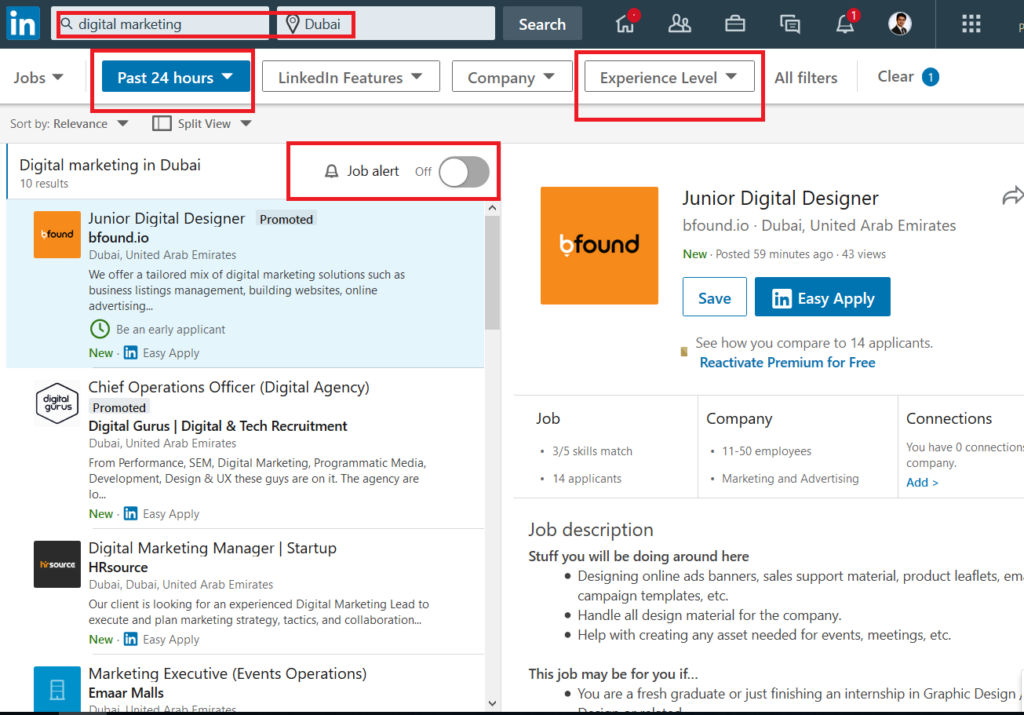The width and height of the screenshot is (1024, 715).
Task: Click the results scrollbar down arrow
Action: click(492, 703)
